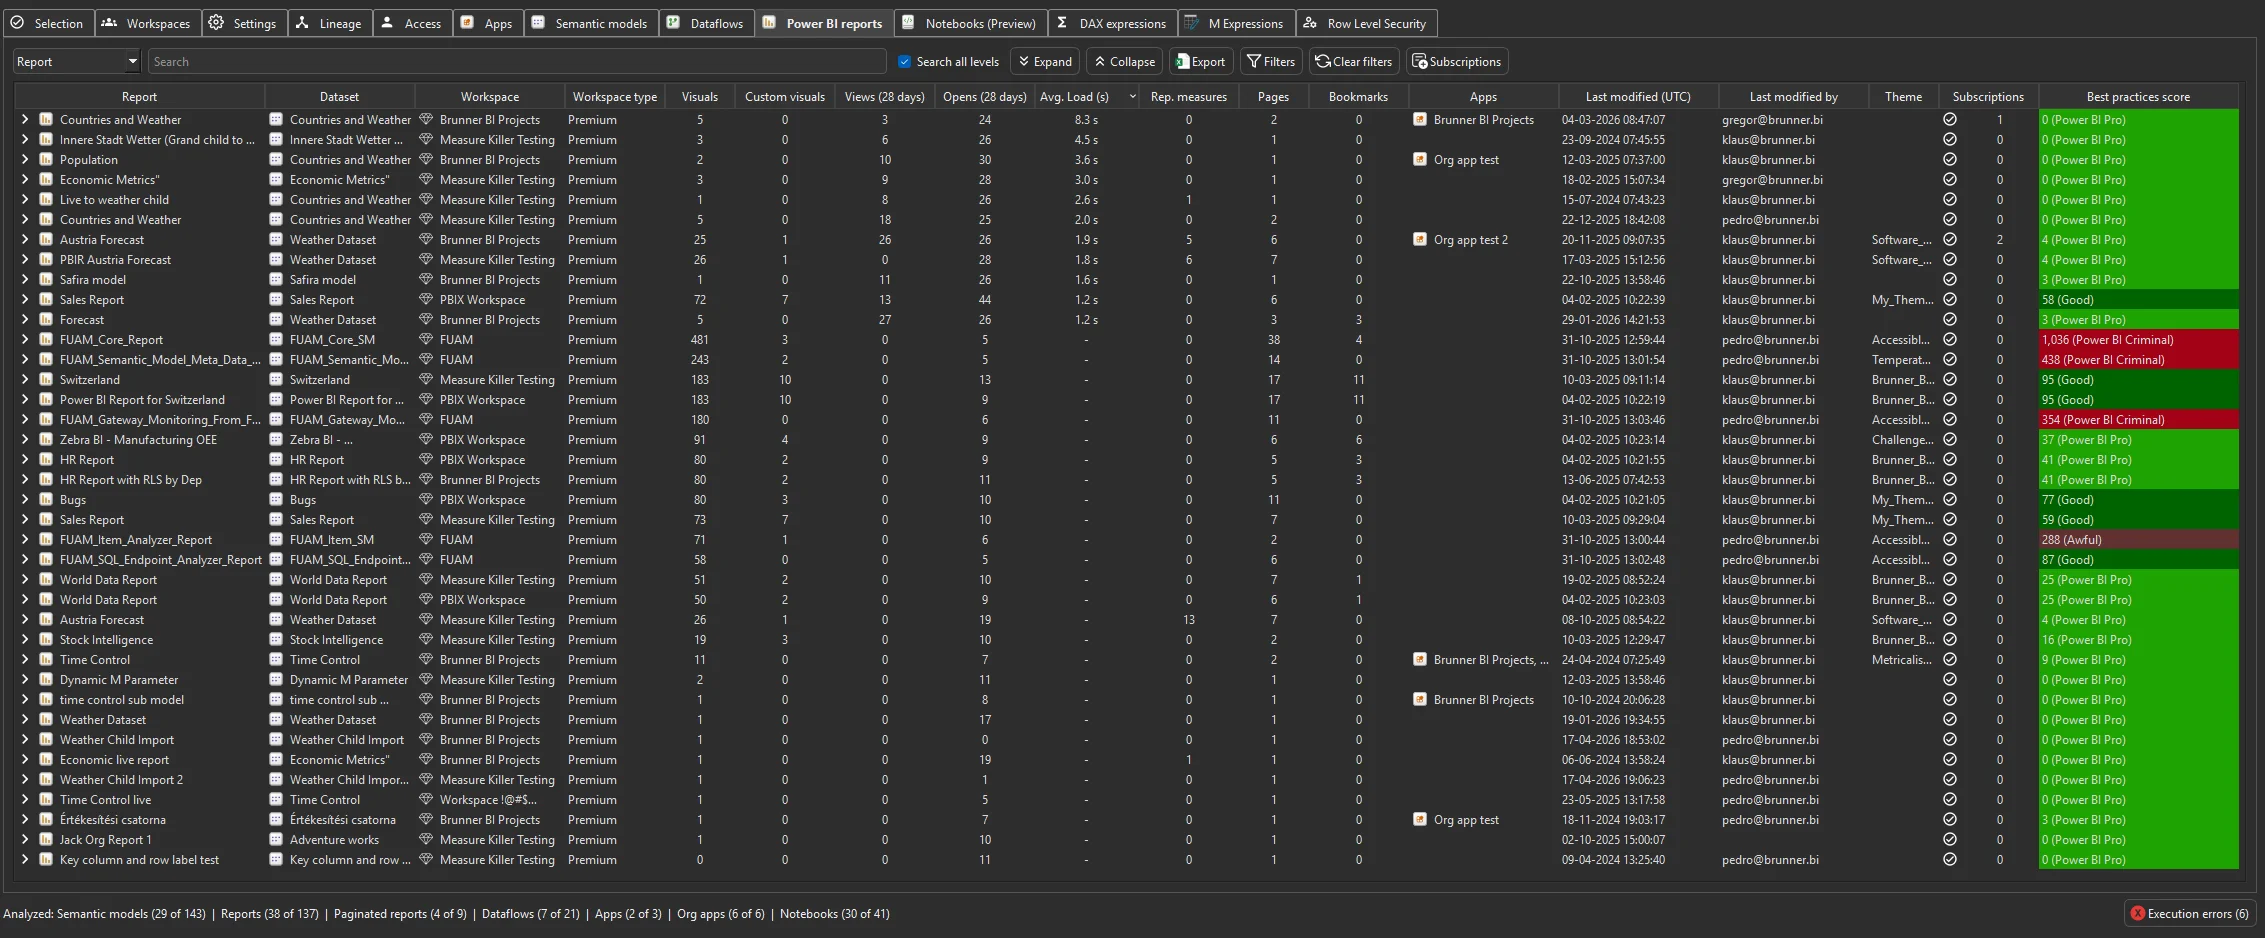This screenshot has height=938, width=2265.
Task: Click the Collapse button
Action: [x=1124, y=62]
